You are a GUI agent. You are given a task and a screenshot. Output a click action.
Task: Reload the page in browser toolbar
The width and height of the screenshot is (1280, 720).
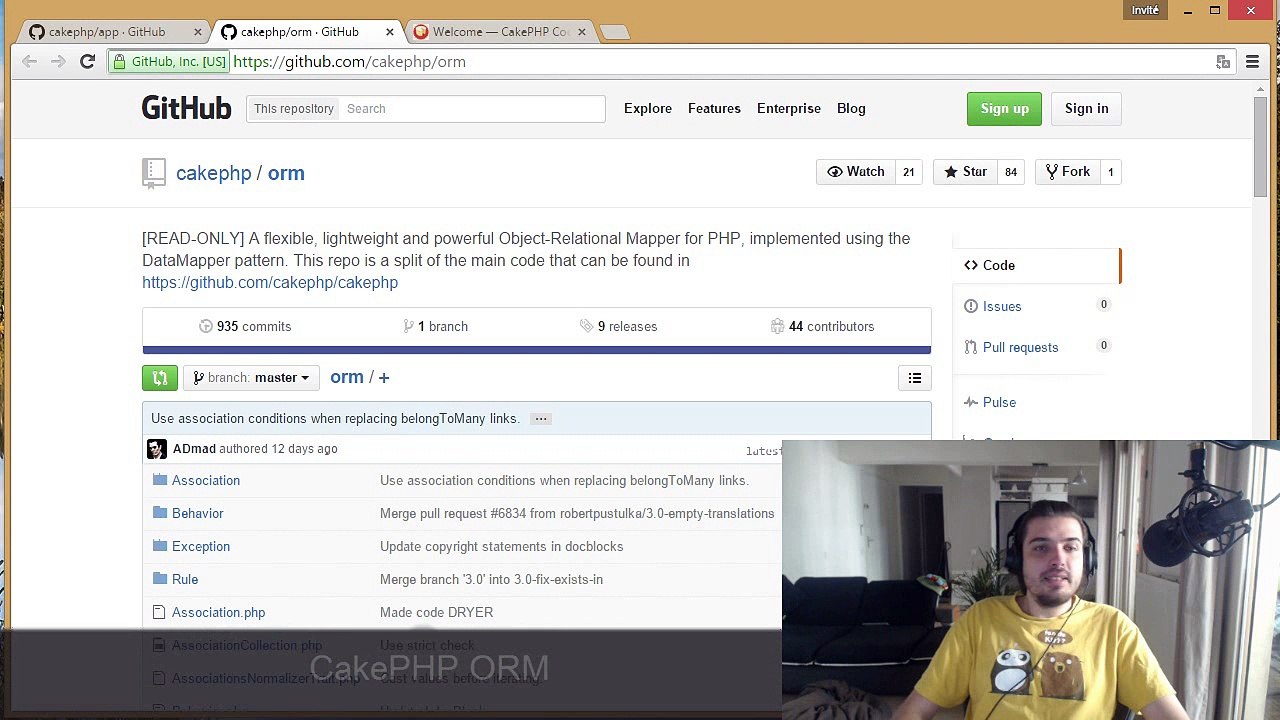pyautogui.click(x=87, y=62)
